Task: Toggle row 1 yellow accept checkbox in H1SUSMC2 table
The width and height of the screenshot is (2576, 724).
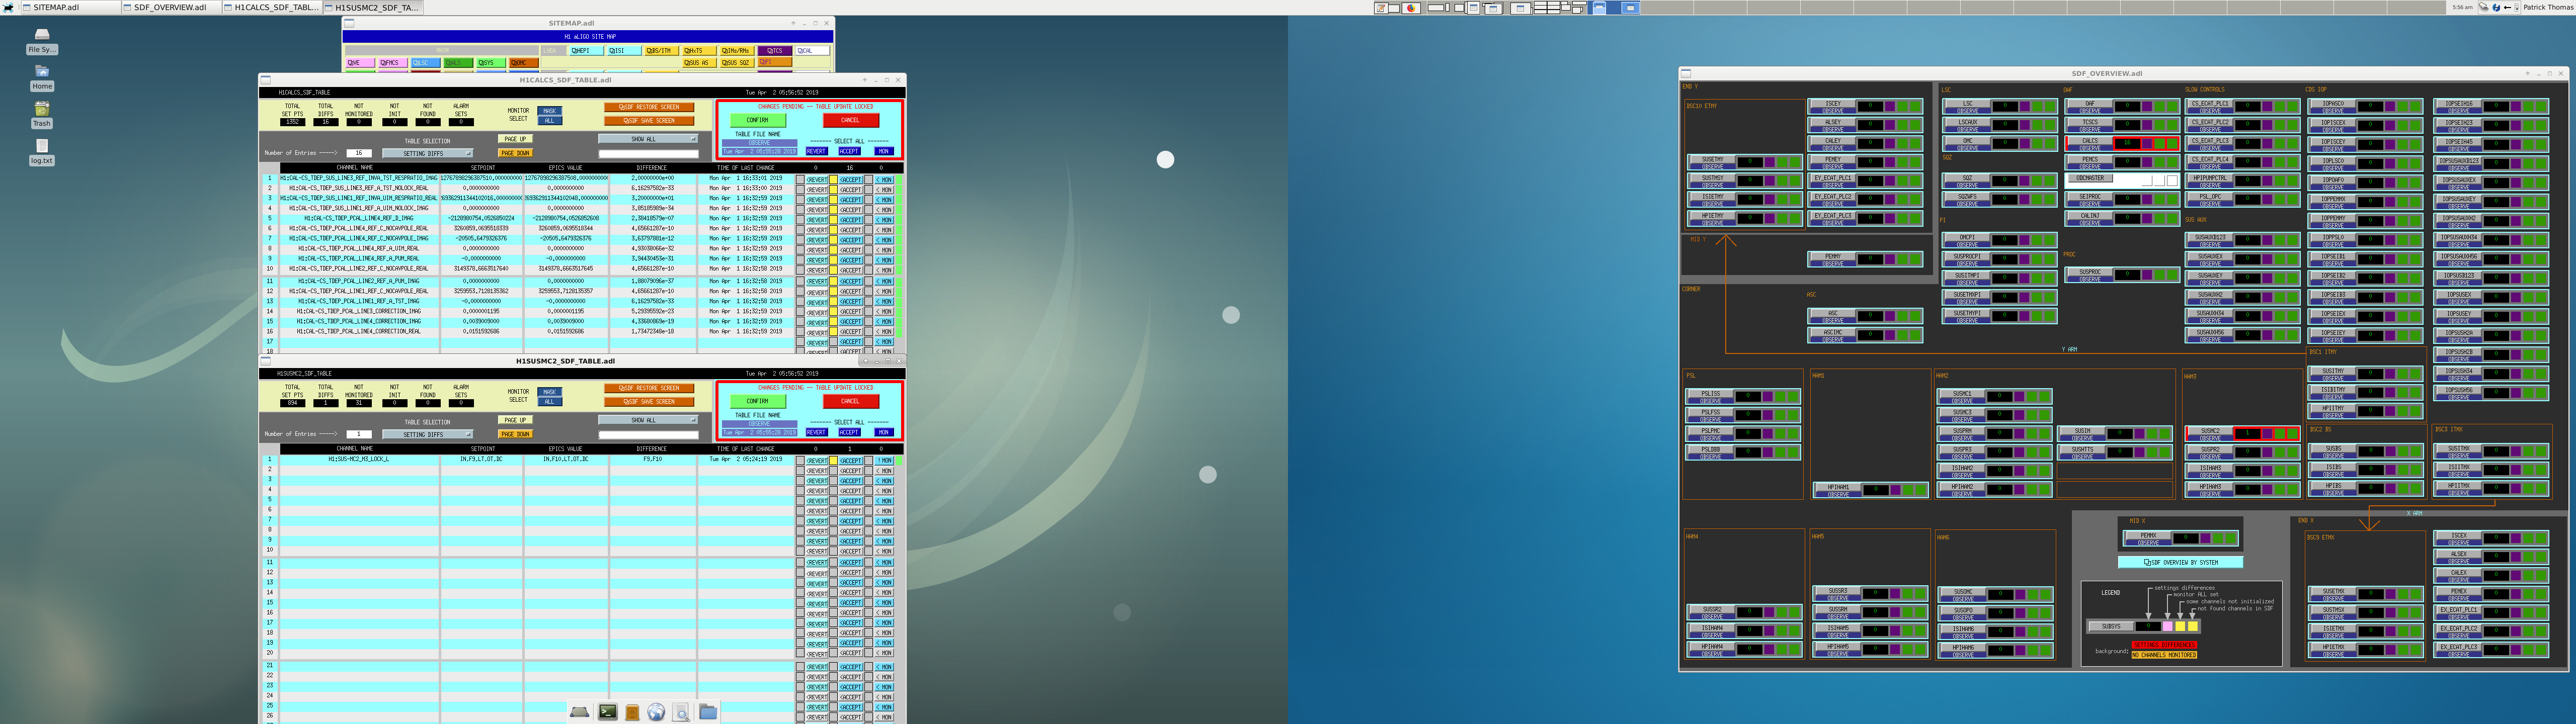Action: [833, 461]
